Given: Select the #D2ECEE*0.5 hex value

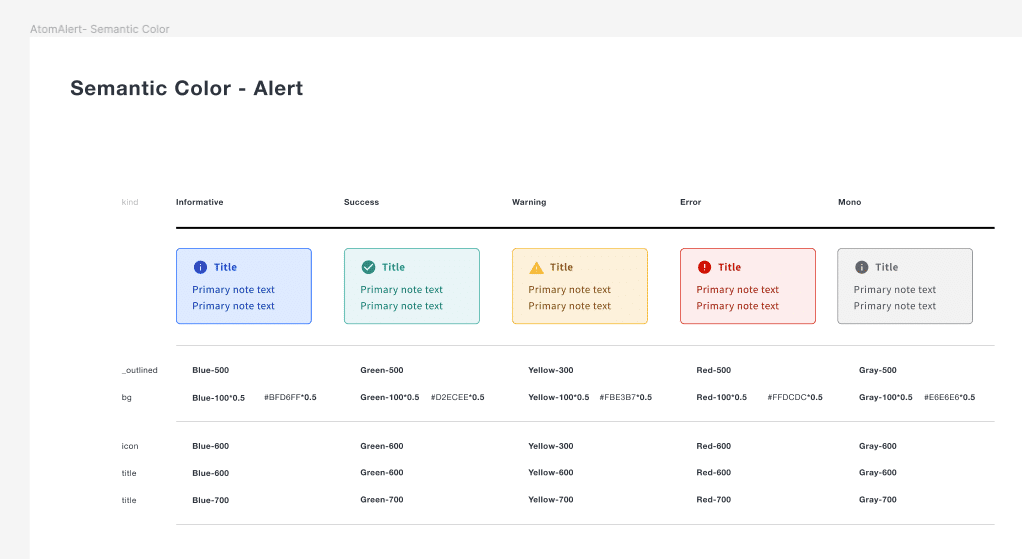Looking at the screenshot, I should [458, 397].
